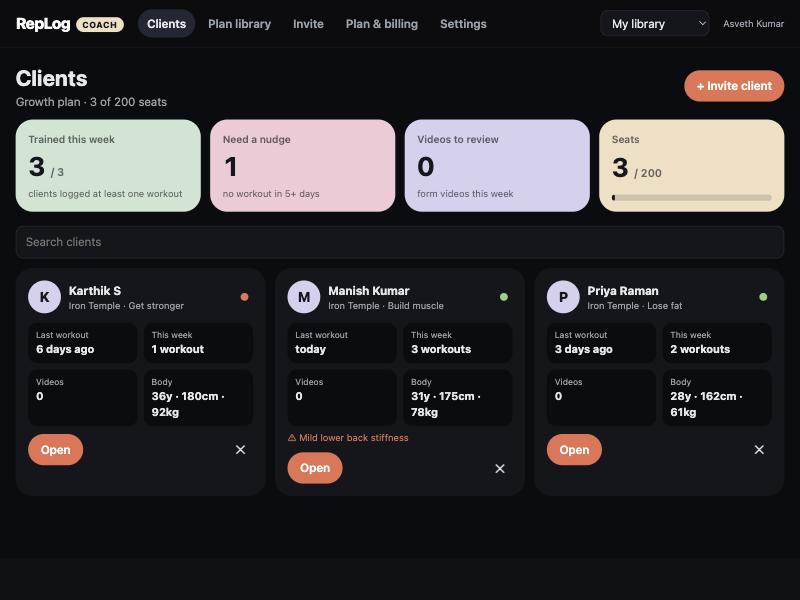Click "Iron Temple · Build muscle" subtitle
This screenshot has width=800, height=600.
[386, 306]
